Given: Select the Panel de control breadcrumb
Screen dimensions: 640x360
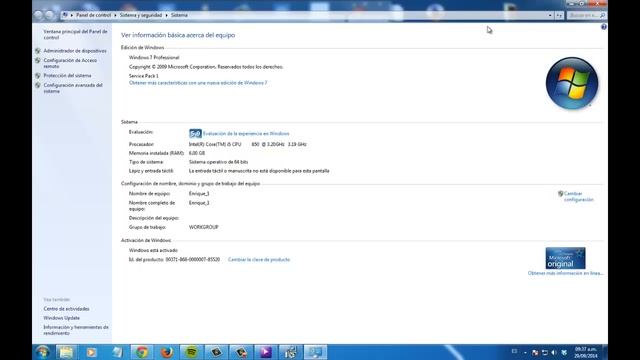Looking at the screenshot, I should coord(93,15).
